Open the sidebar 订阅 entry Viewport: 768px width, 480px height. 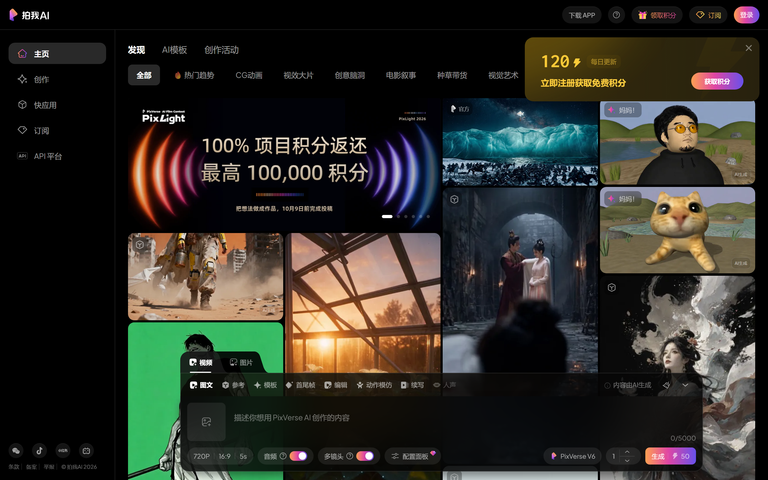(57, 130)
